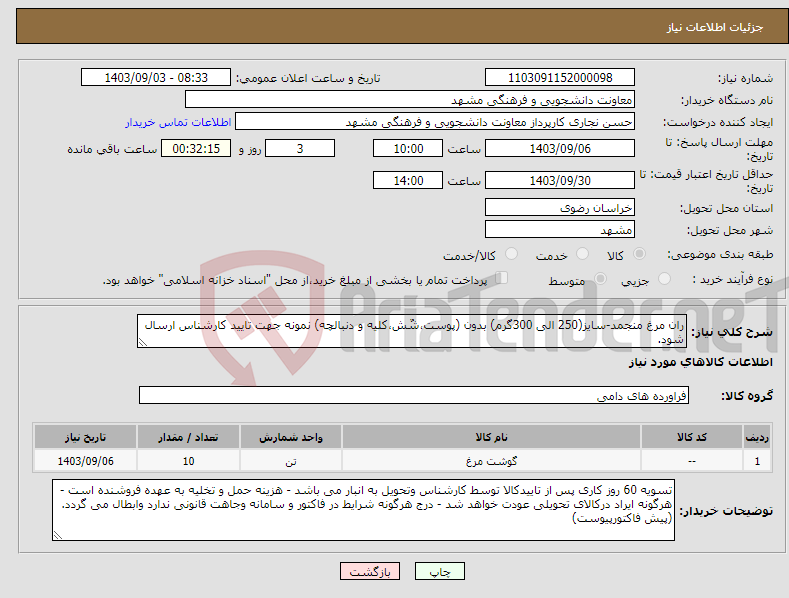789x598 pixels.
Task: Open اطلاعات تماس خریدار contact link
Action: tap(178, 122)
